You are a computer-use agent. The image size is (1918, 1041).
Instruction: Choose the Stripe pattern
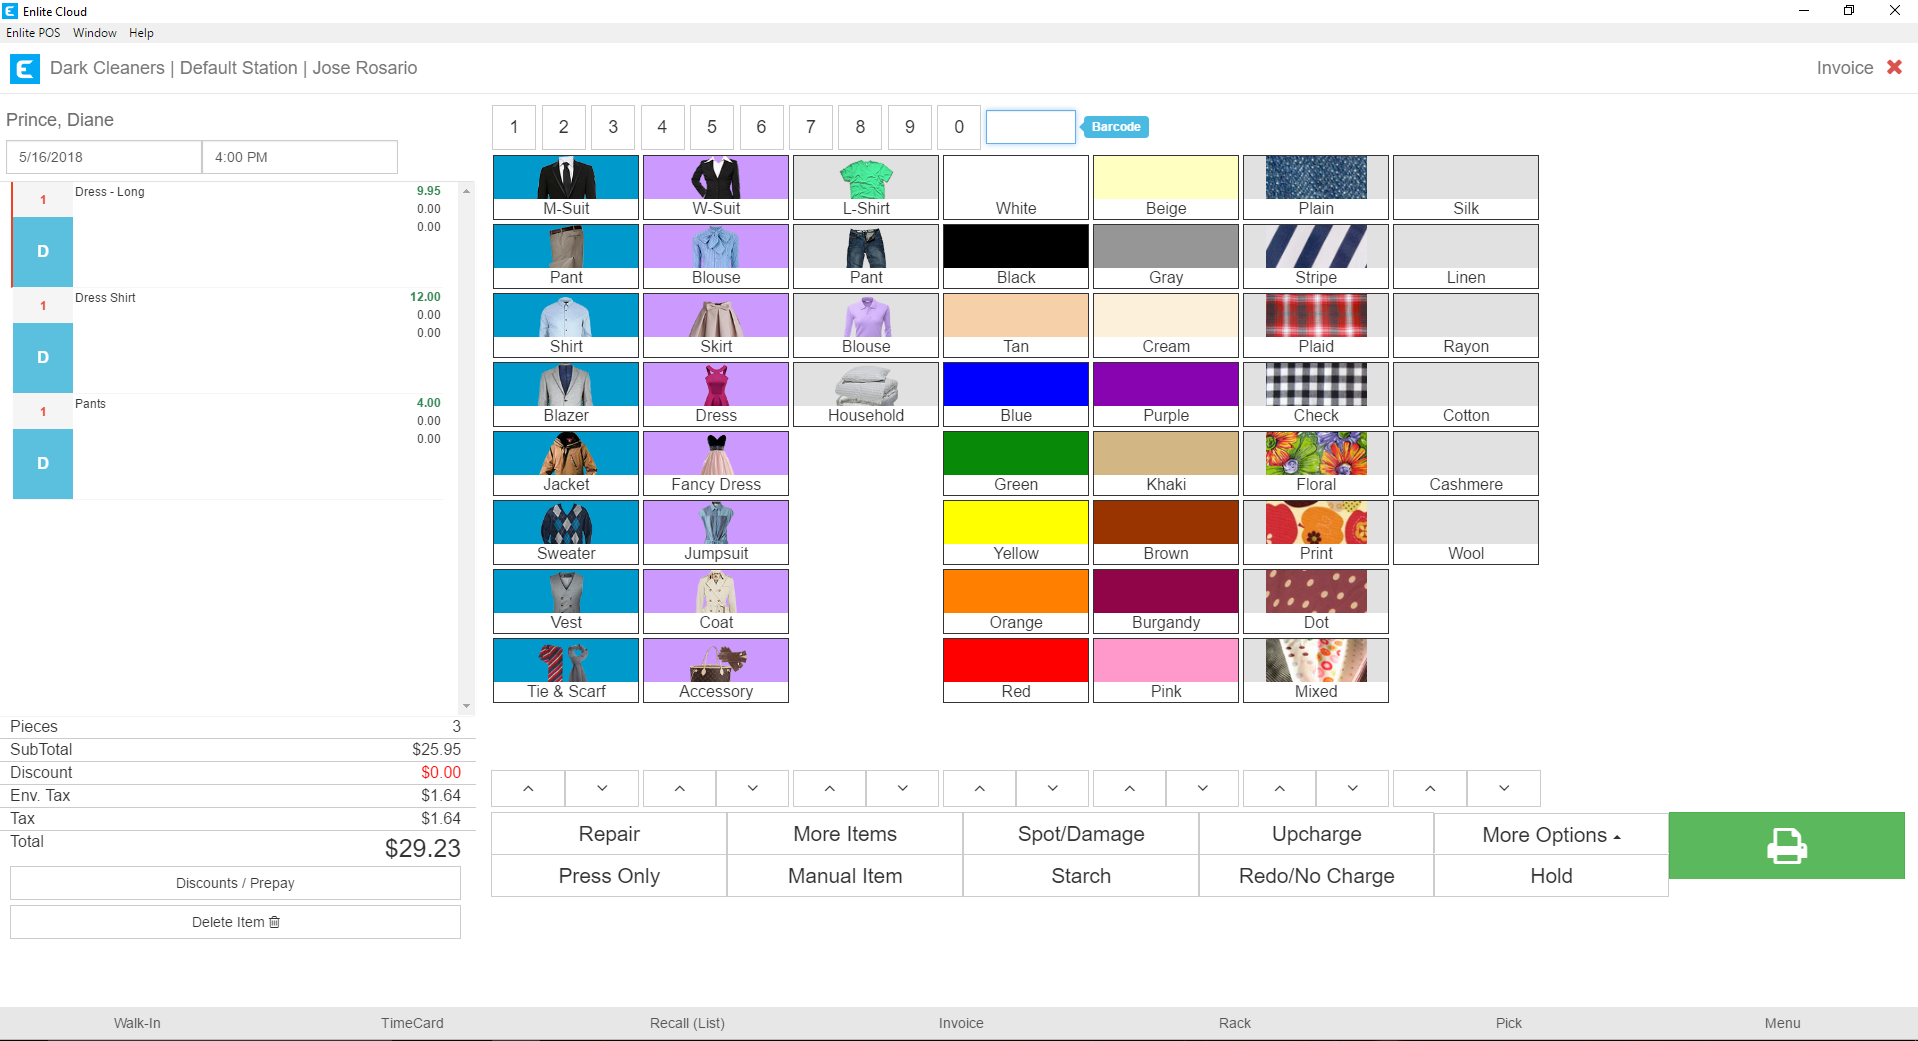(x=1316, y=256)
